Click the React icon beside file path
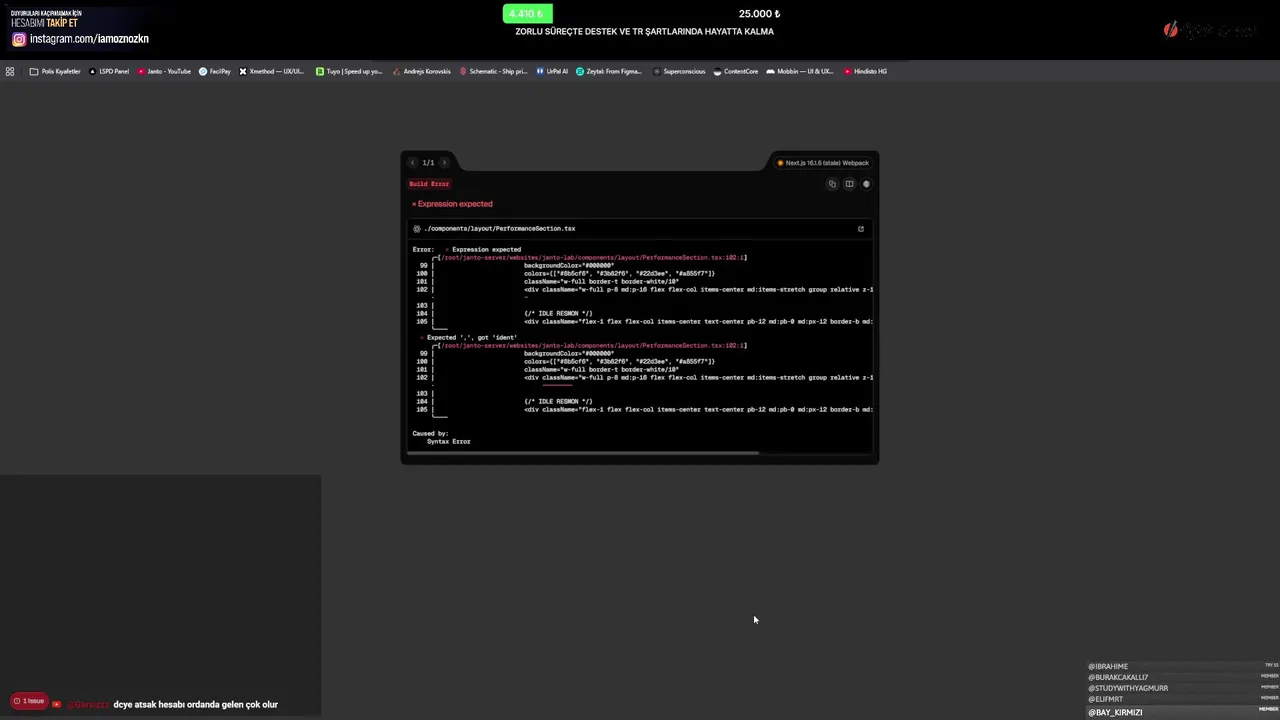 pos(417,229)
